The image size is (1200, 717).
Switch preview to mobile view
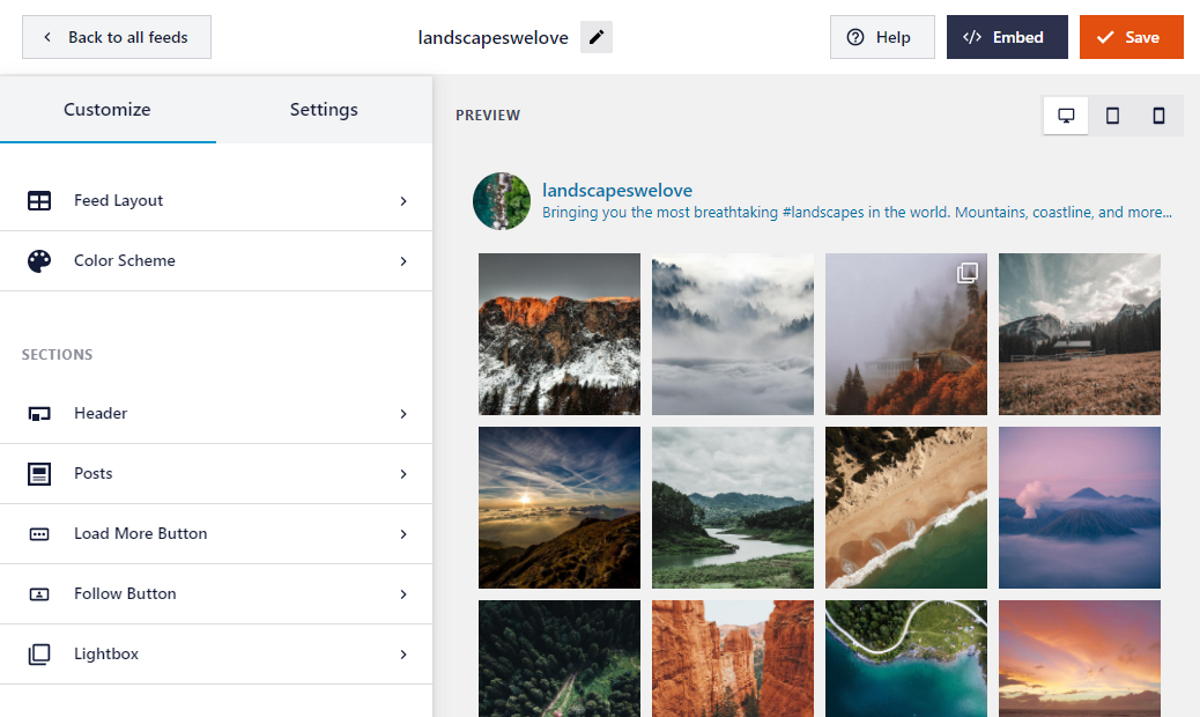[x=1159, y=116]
